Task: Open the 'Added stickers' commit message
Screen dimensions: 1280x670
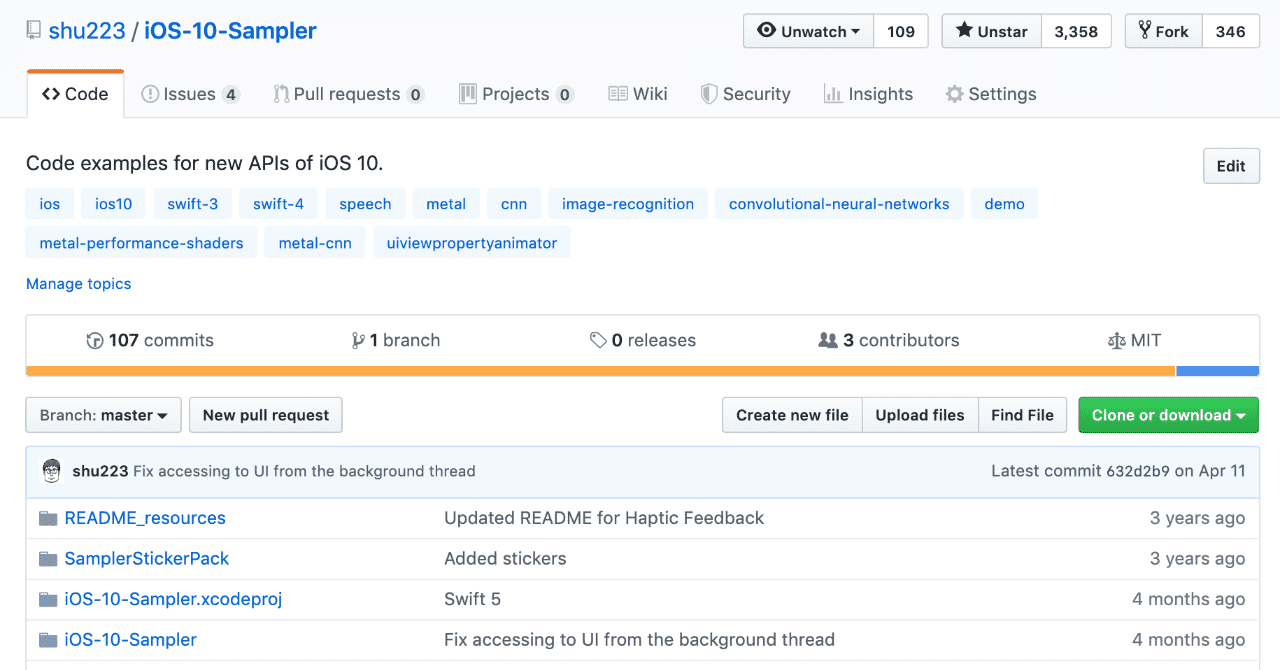Action: pos(505,559)
